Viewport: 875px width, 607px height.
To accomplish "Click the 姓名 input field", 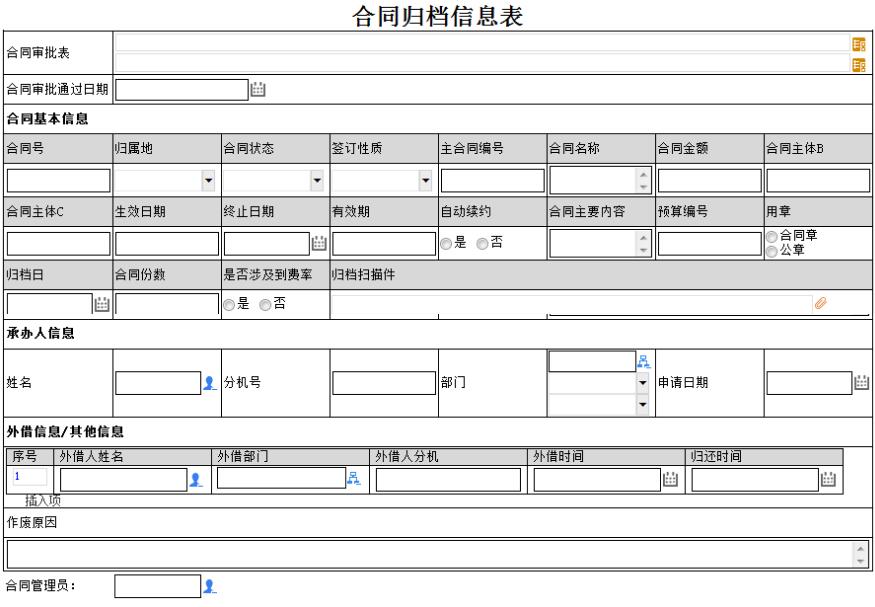I will pos(158,383).
